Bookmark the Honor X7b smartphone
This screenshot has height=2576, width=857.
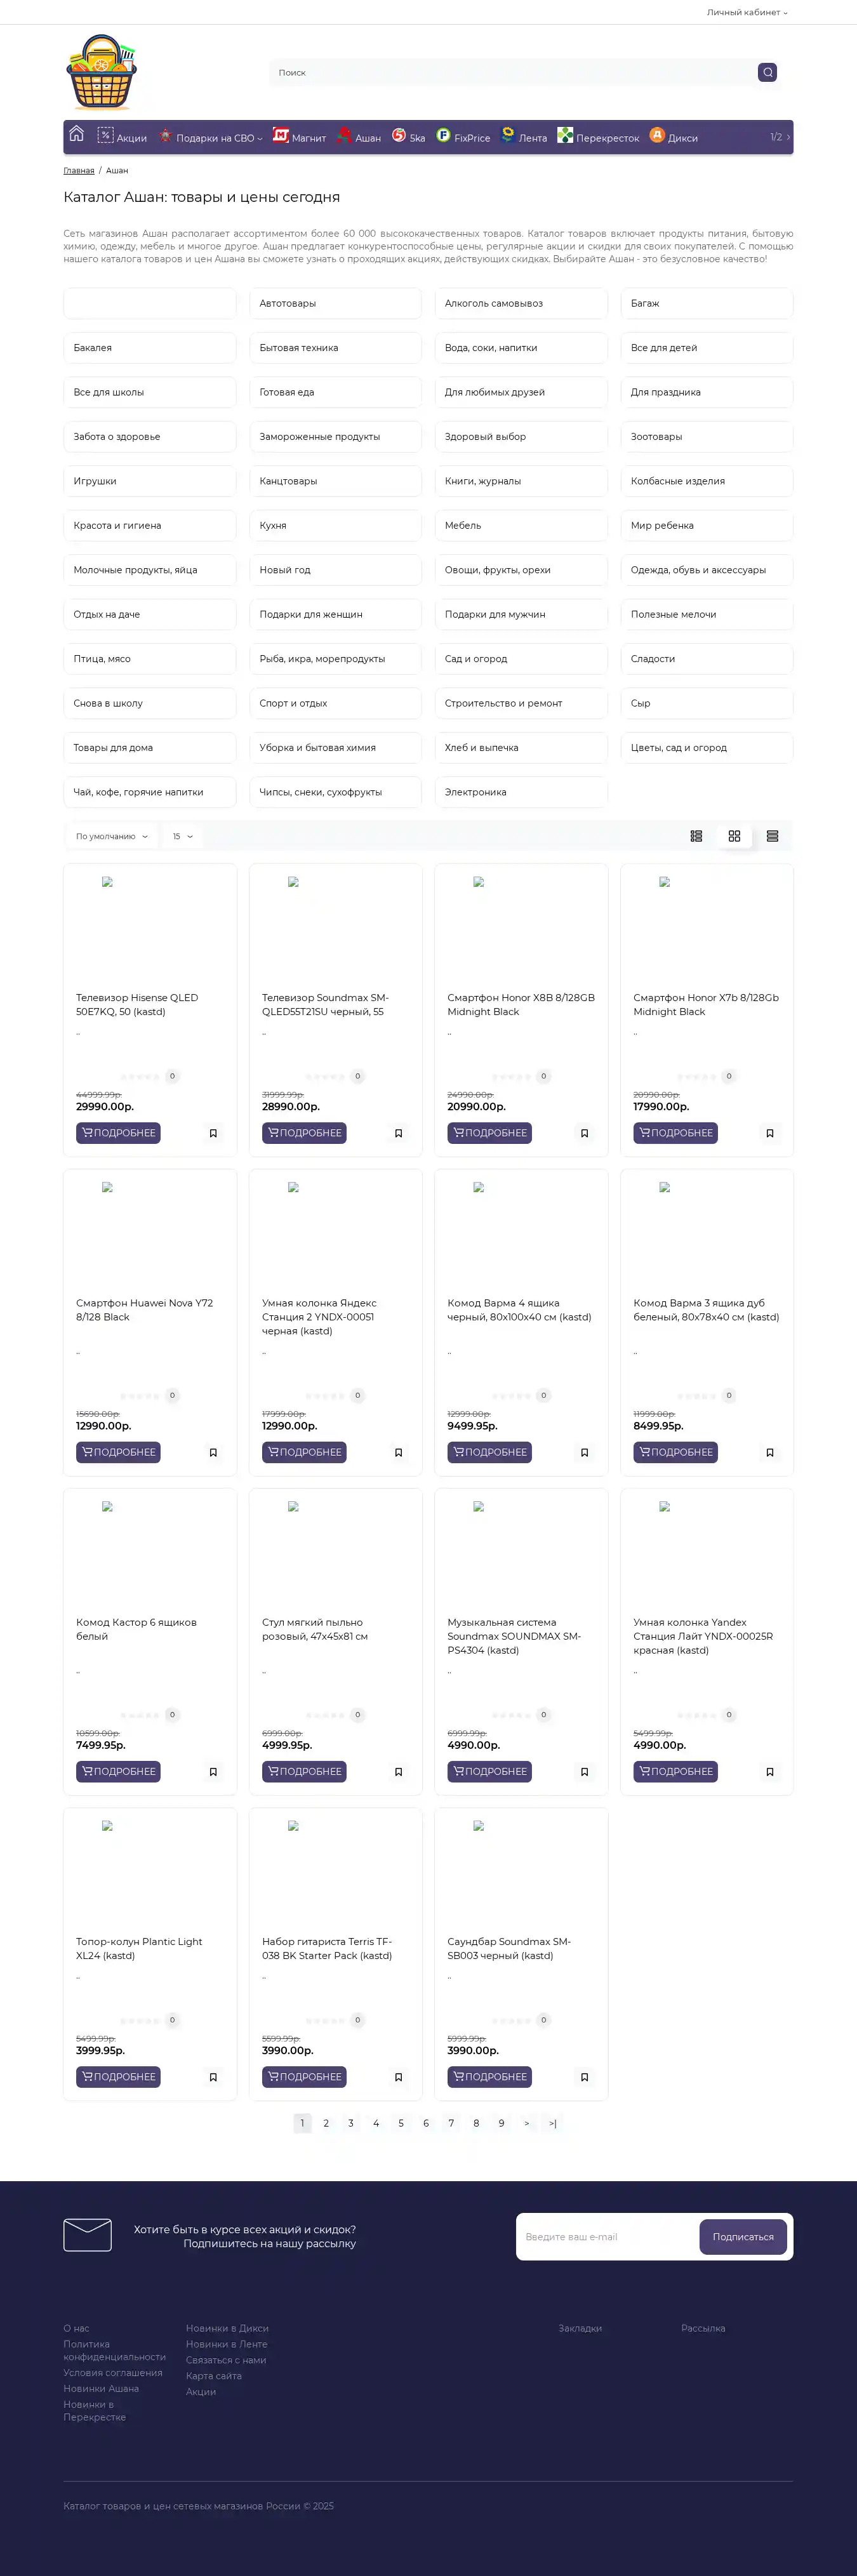[770, 1133]
